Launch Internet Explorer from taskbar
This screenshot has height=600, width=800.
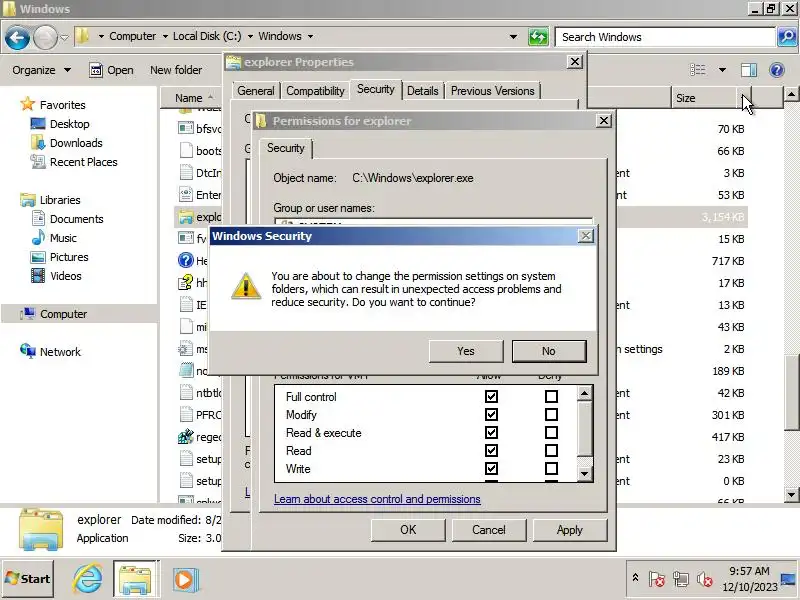pos(88,579)
